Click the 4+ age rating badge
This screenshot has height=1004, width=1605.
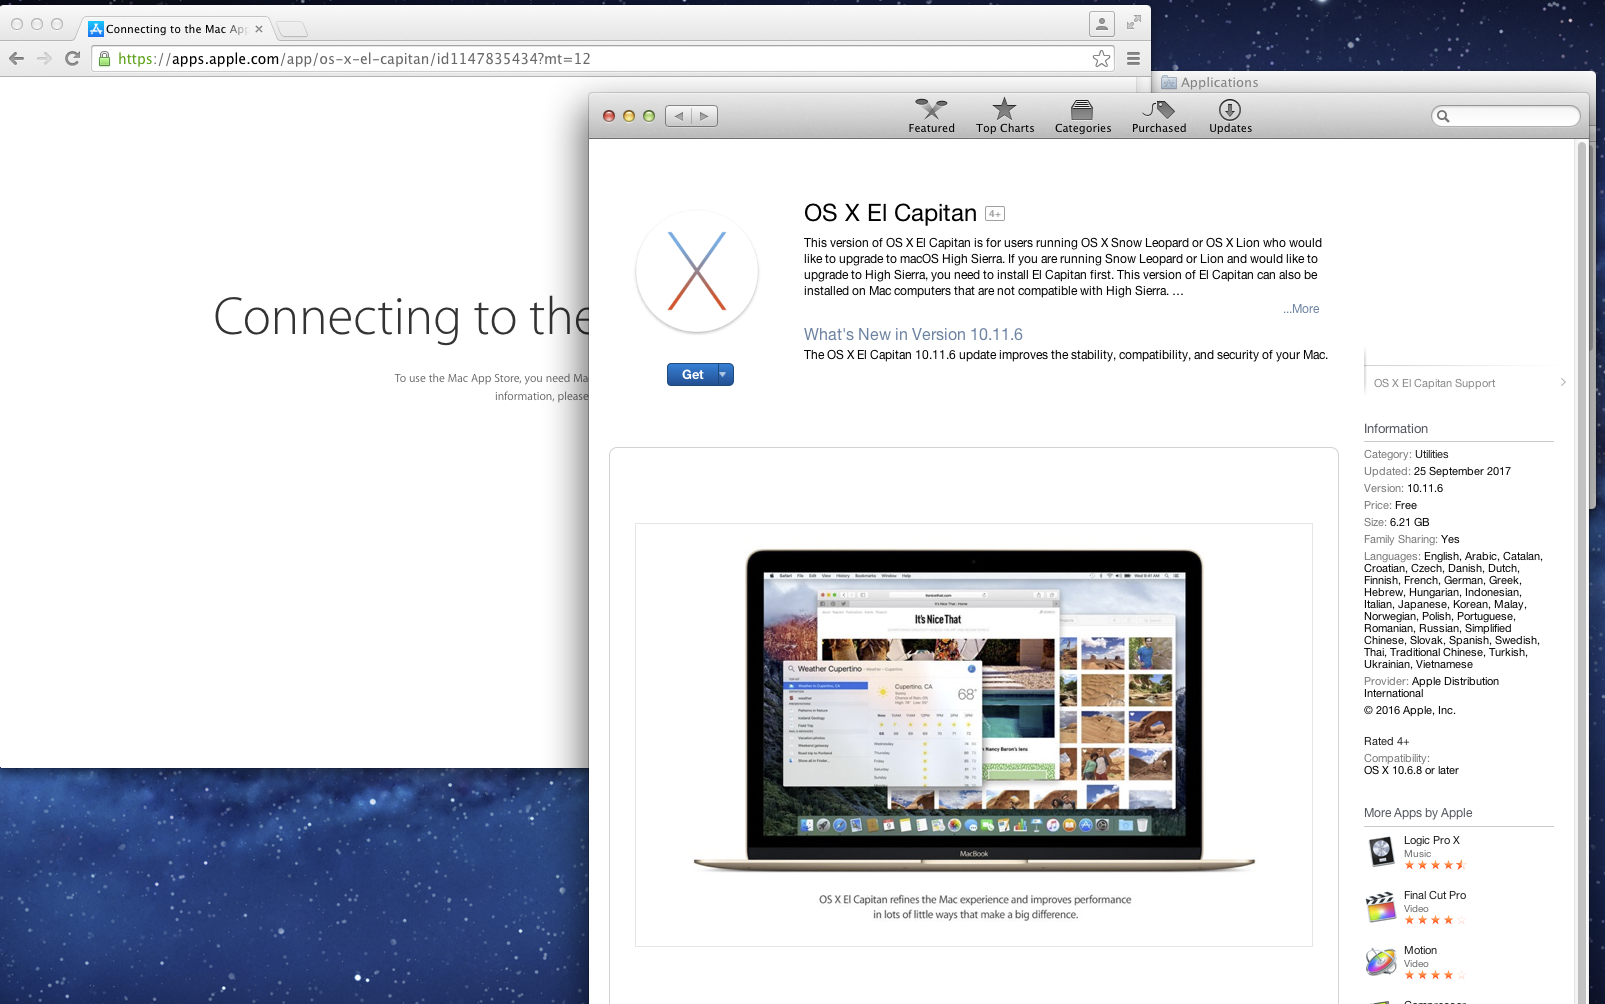coord(994,213)
